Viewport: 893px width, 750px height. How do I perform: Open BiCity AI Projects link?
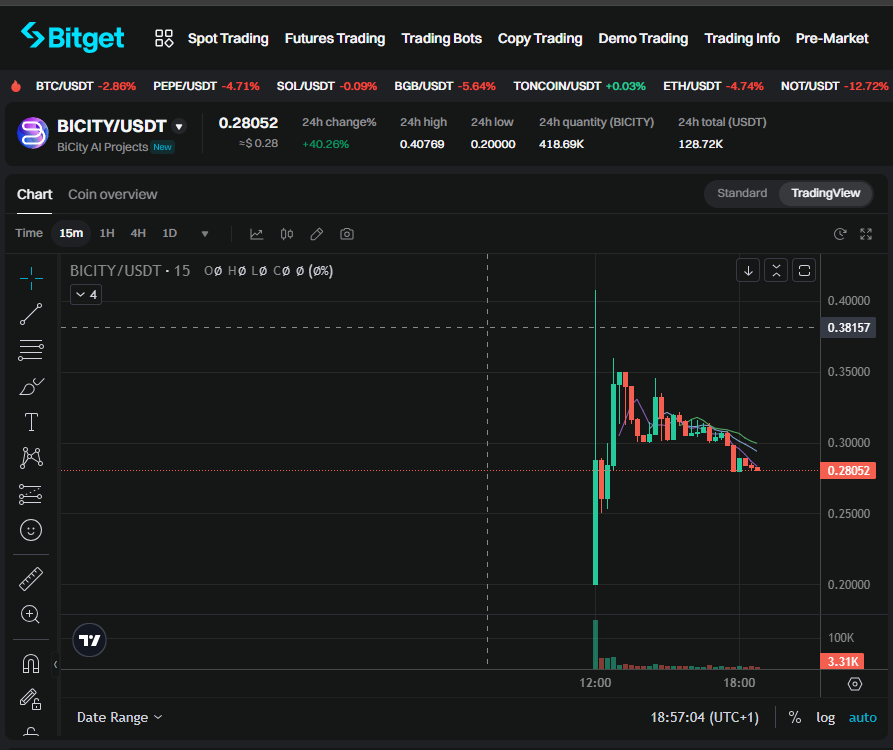click(x=103, y=147)
